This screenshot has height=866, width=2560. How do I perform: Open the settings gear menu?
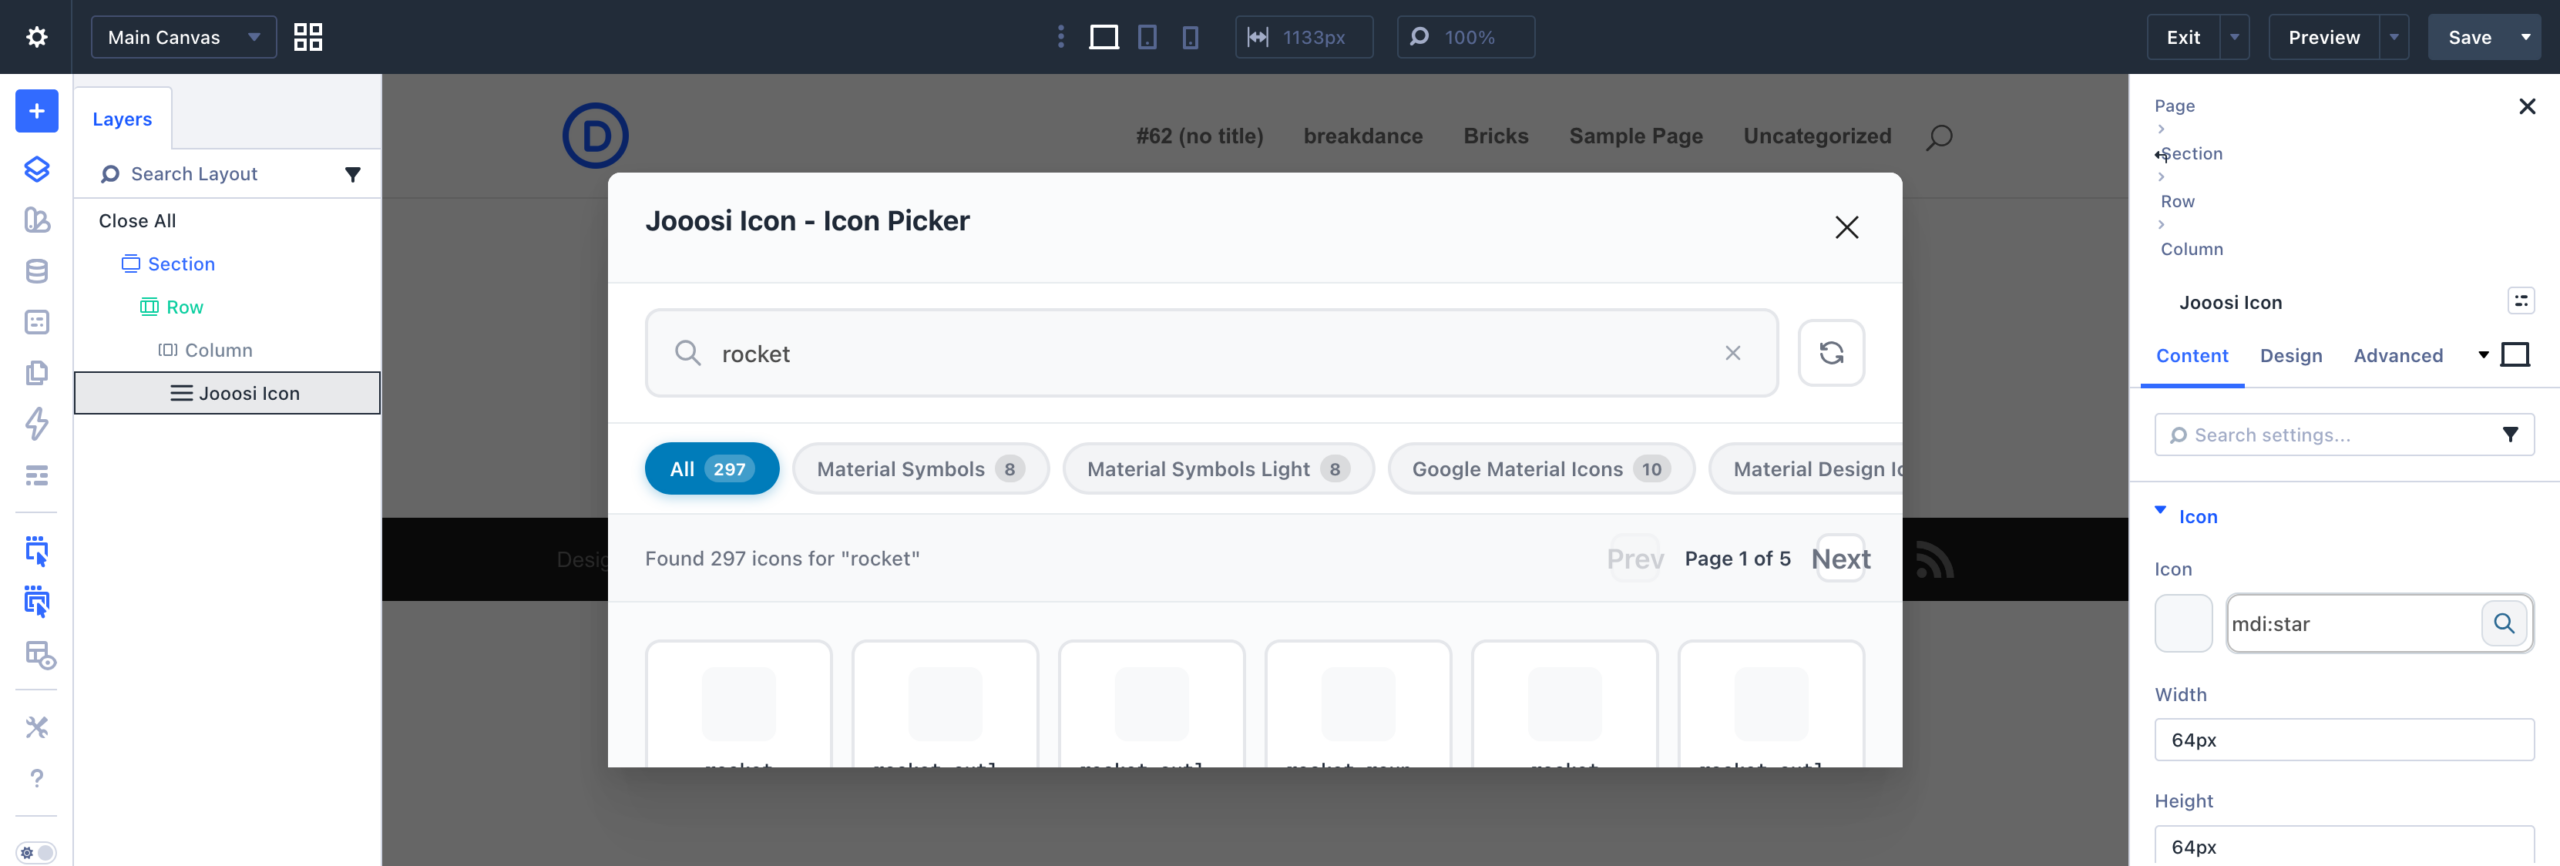36,37
